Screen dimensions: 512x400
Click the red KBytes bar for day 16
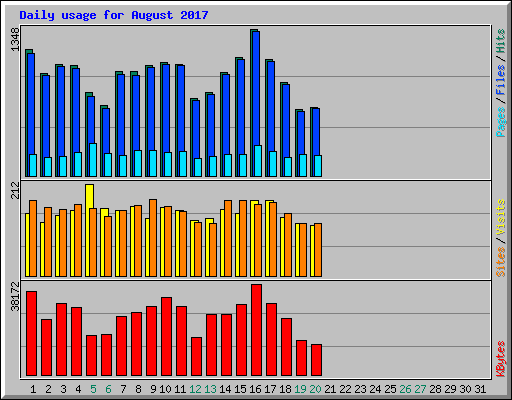pos(256,330)
